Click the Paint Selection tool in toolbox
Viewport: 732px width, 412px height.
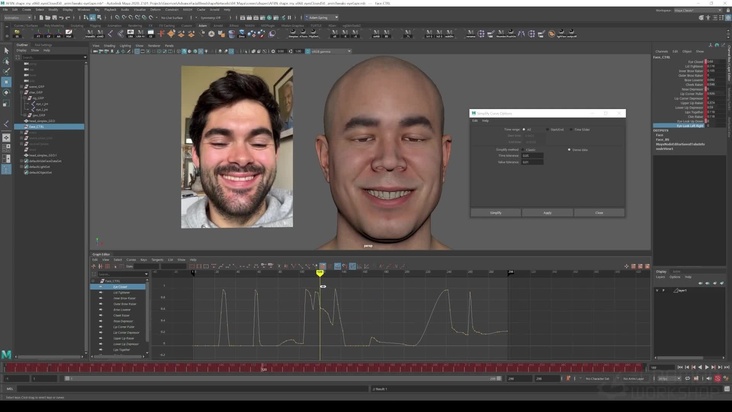tap(6, 71)
